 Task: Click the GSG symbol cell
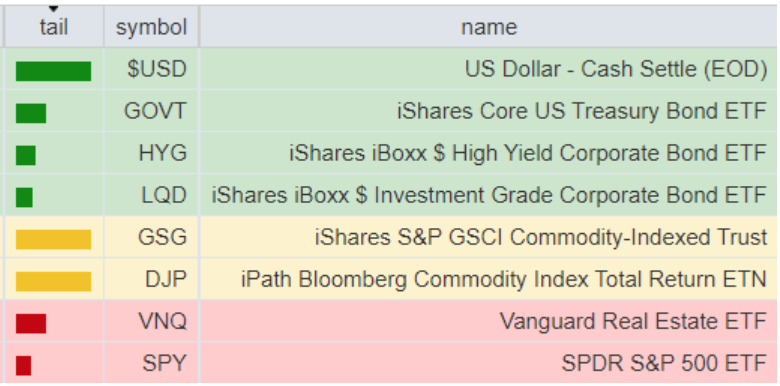click(x=151, y=237)
